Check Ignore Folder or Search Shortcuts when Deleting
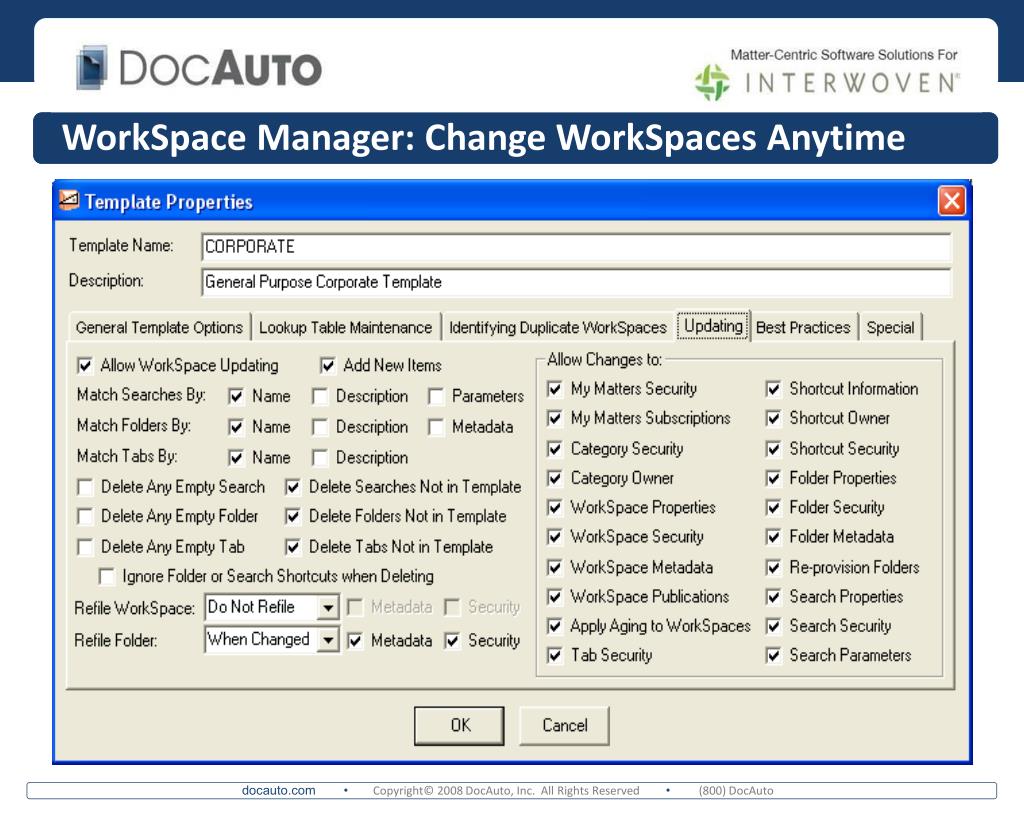 click(106, 576)
